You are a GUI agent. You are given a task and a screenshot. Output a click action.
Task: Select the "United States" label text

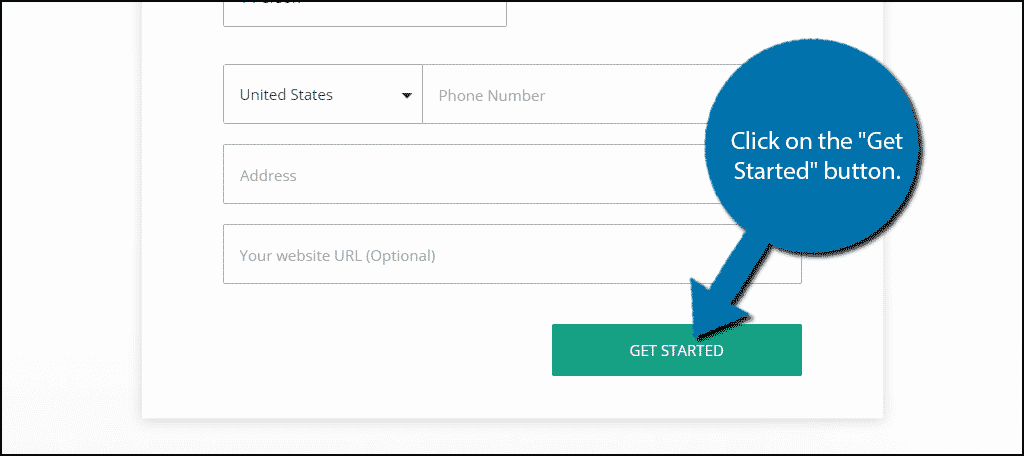[x=286, y=96]
